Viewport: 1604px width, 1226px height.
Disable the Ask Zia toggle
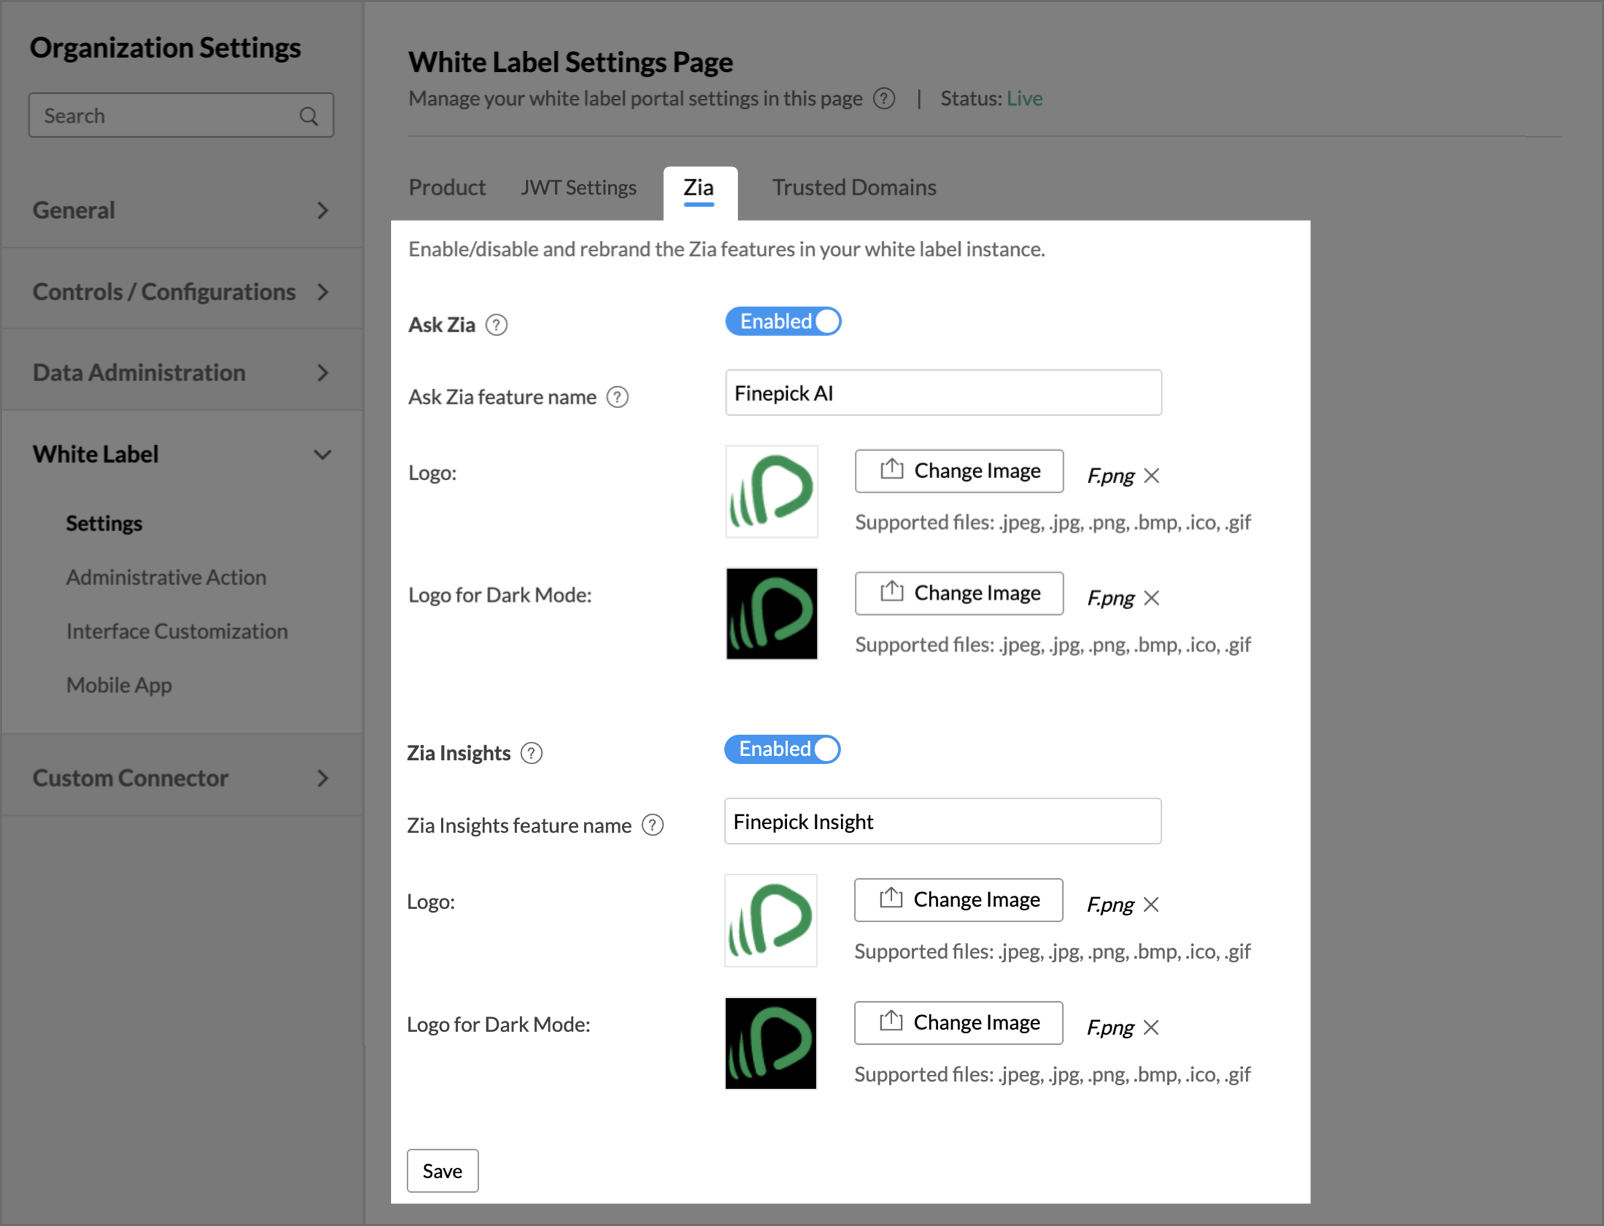[783, 322]
